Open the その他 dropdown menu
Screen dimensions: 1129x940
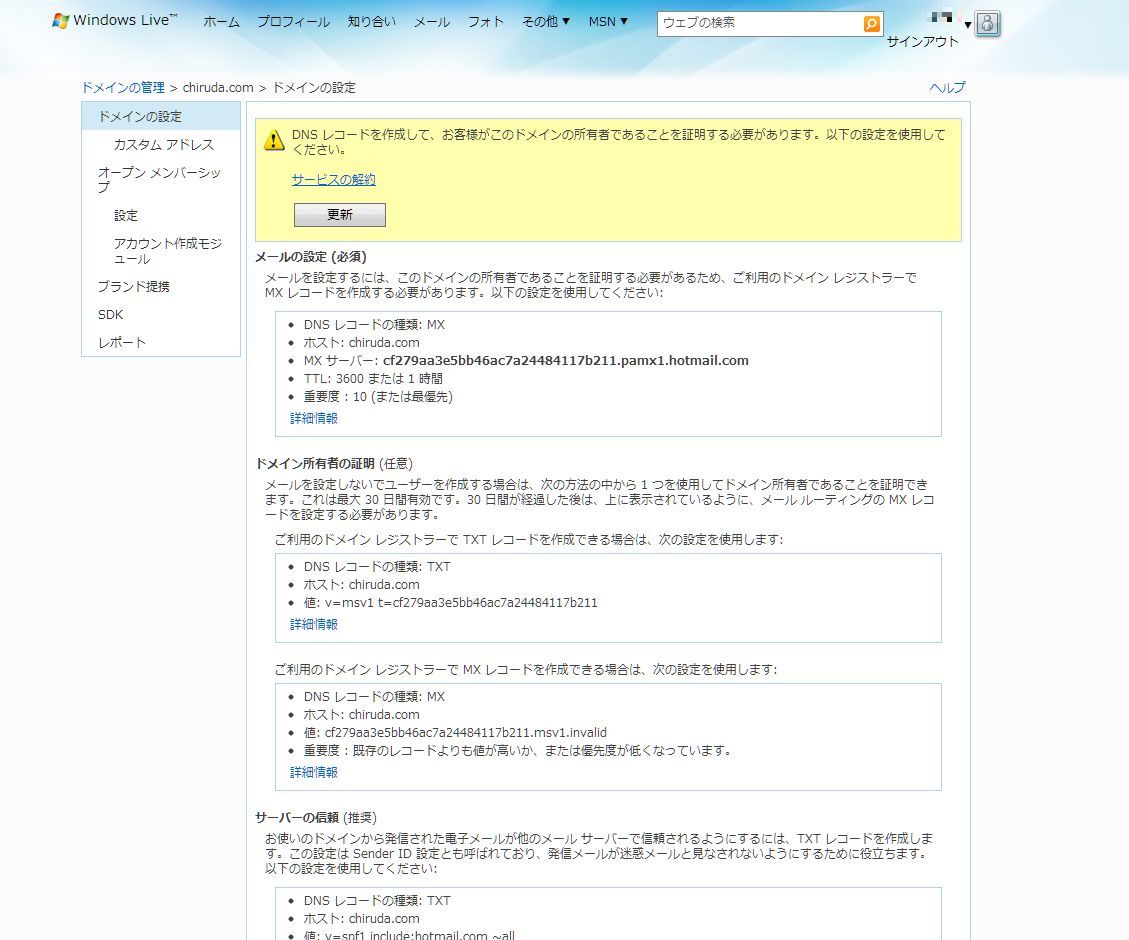tap(546, 22)
